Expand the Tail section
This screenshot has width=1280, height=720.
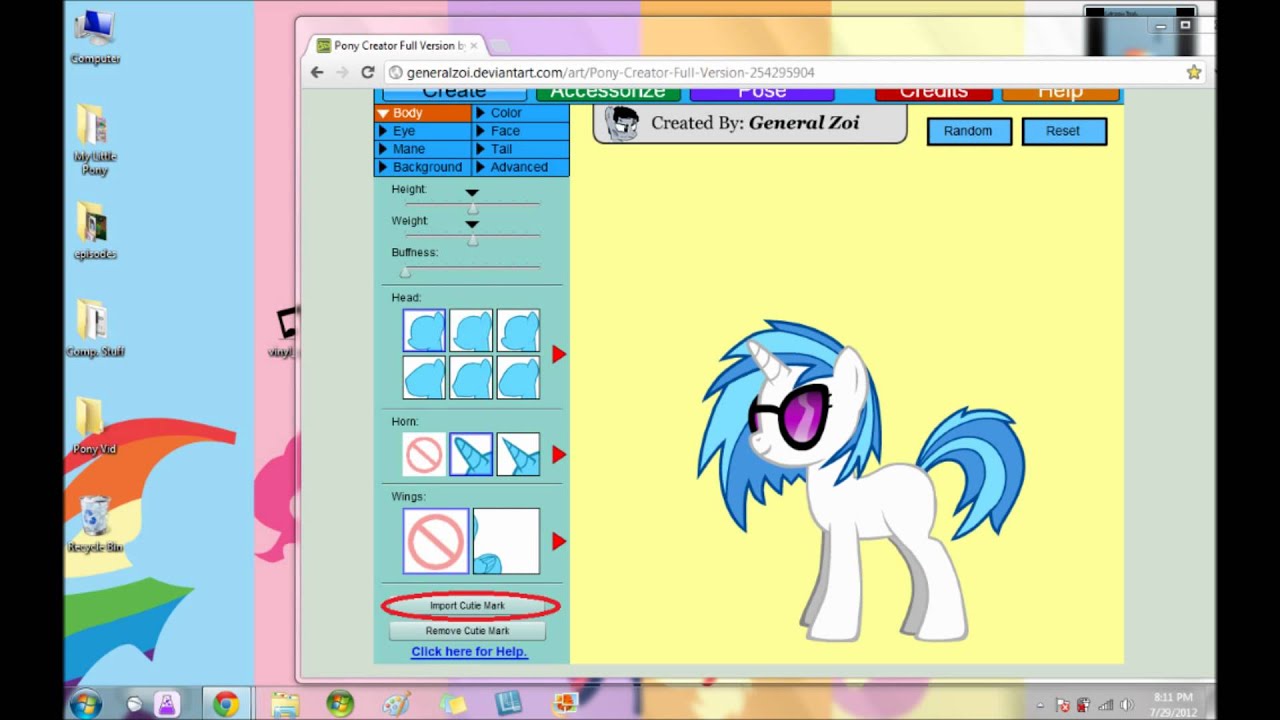[520, 149]
